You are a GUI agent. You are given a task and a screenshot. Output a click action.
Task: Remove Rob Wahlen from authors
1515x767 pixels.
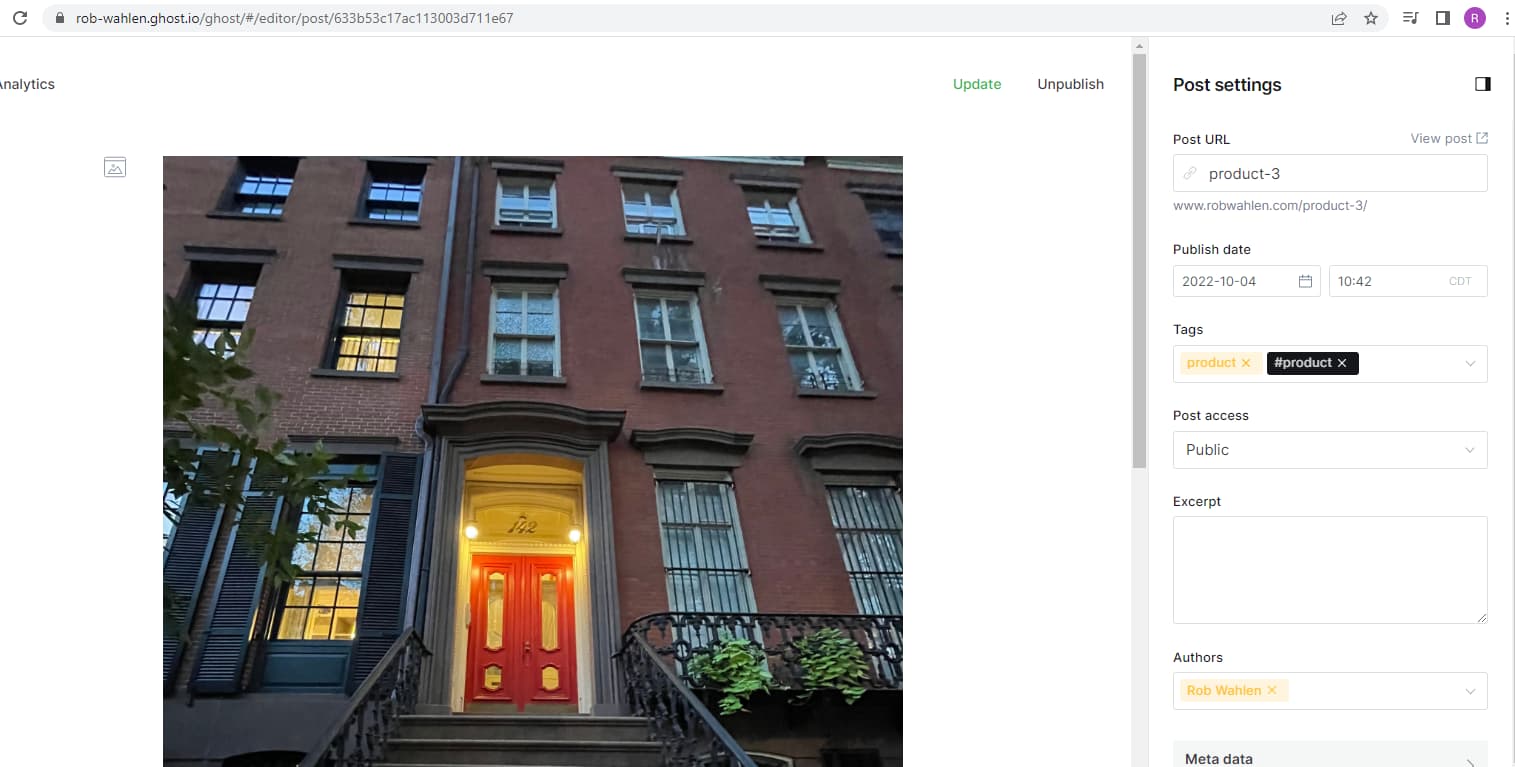coord(1272,690)
